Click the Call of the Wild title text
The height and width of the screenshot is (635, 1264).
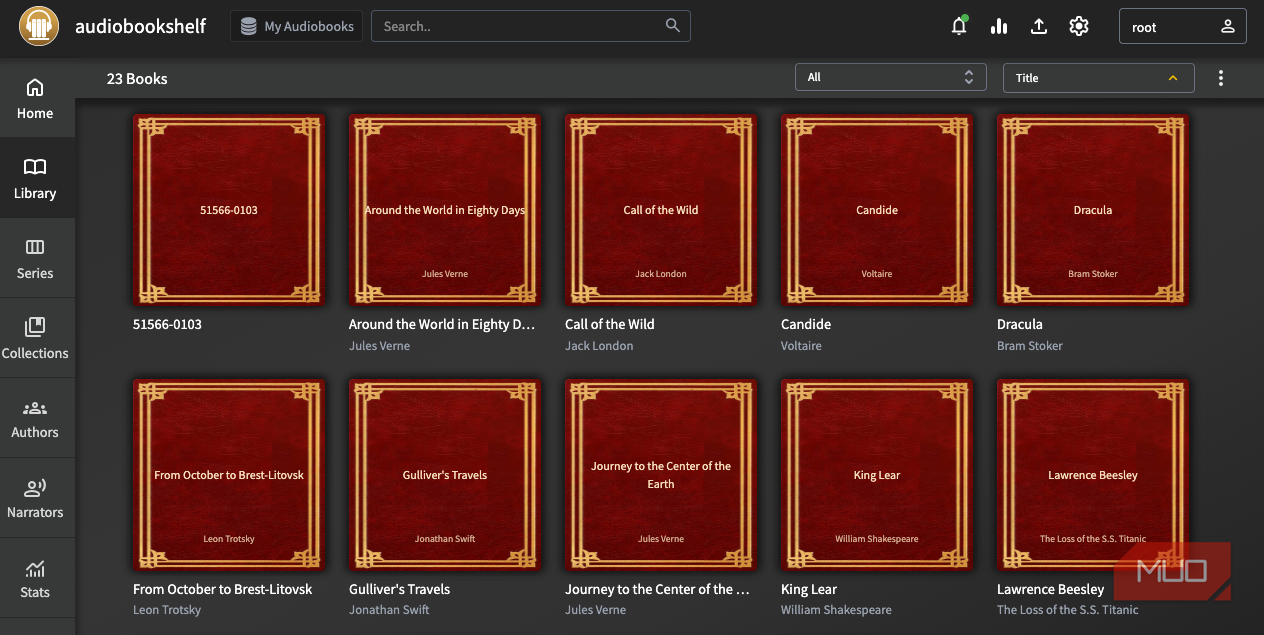click(610, 324)
